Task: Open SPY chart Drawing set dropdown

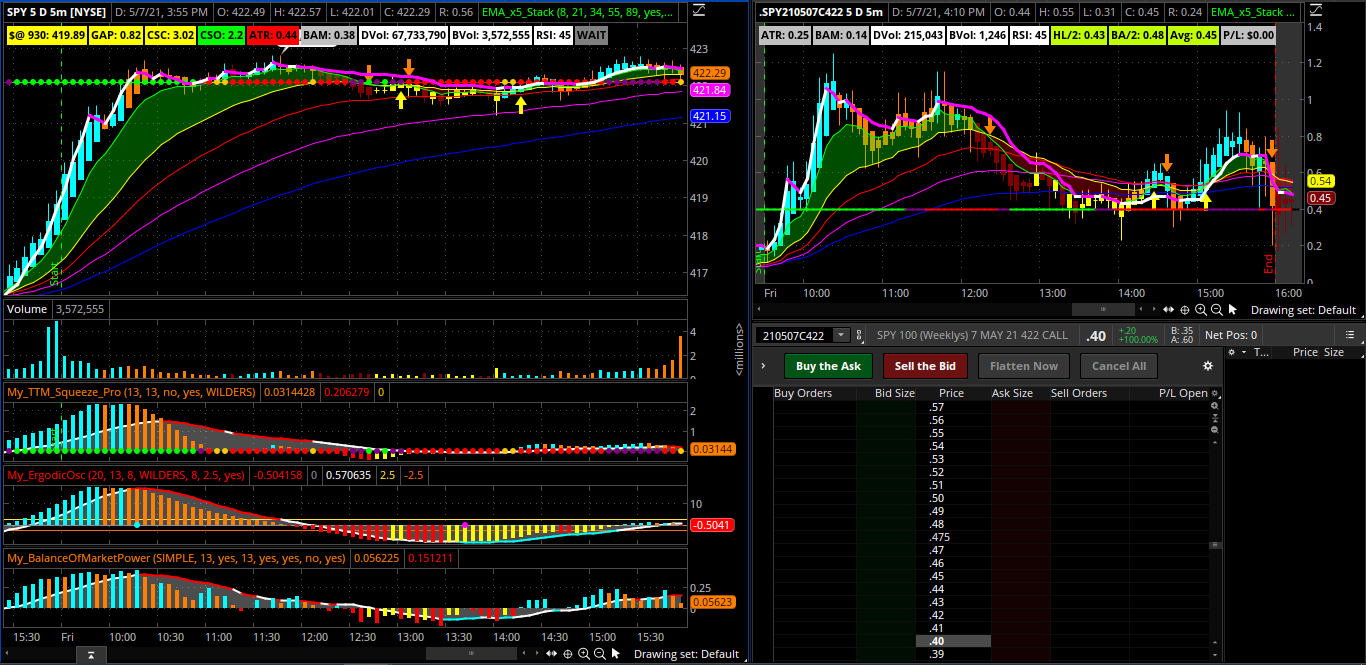Action: [x=686, y=654]
